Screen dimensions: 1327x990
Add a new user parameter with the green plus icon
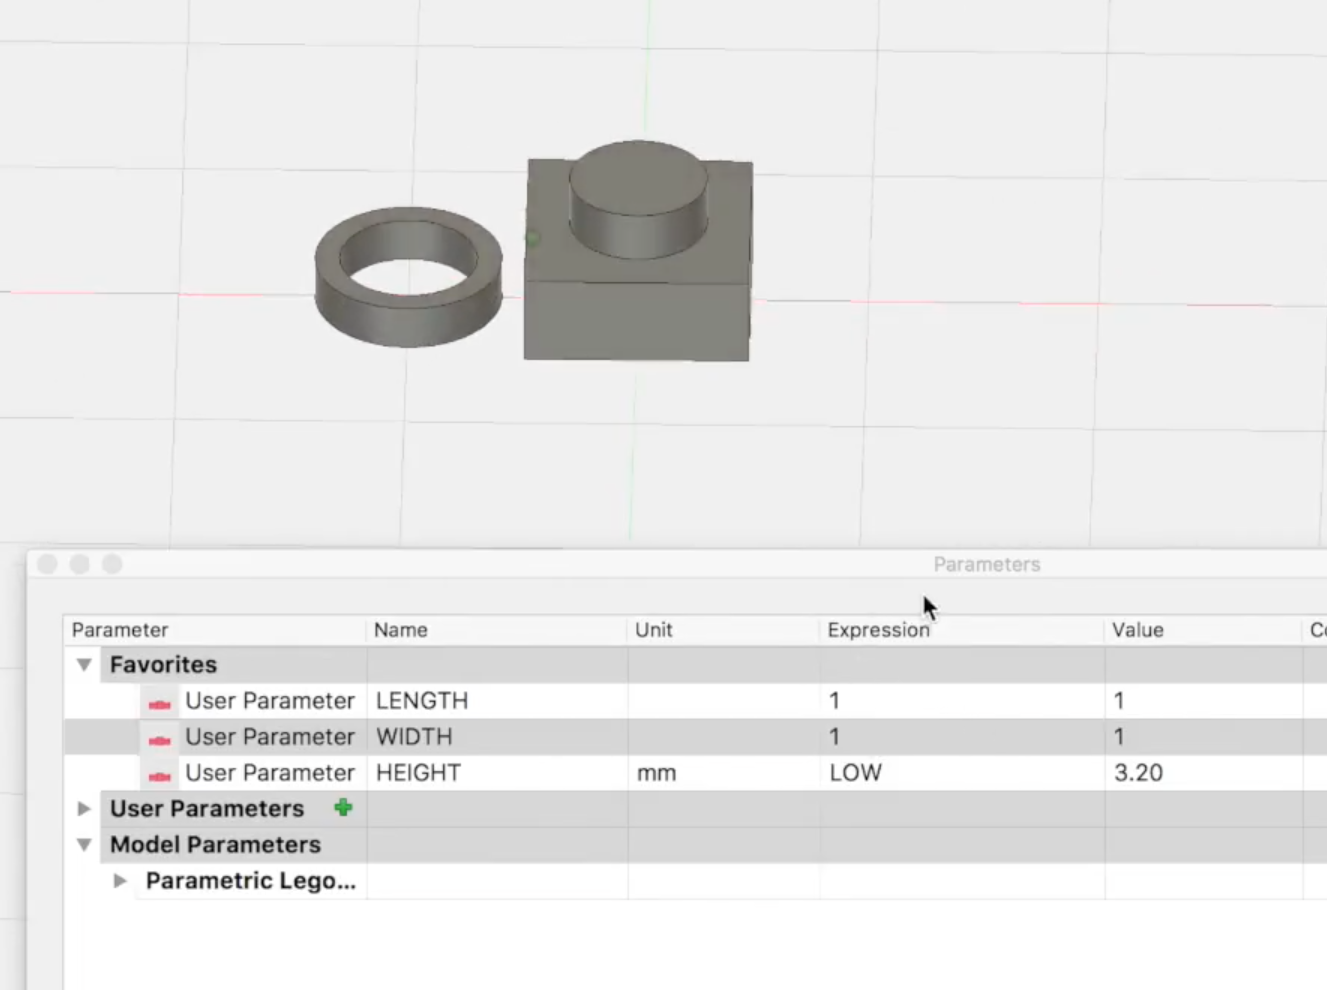point(343,807)
